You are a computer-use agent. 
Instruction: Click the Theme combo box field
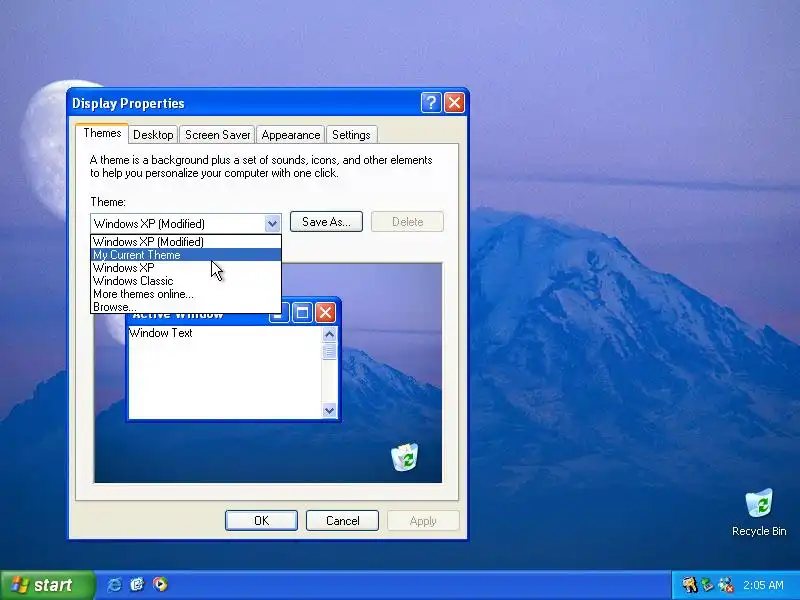coord(186,223)
